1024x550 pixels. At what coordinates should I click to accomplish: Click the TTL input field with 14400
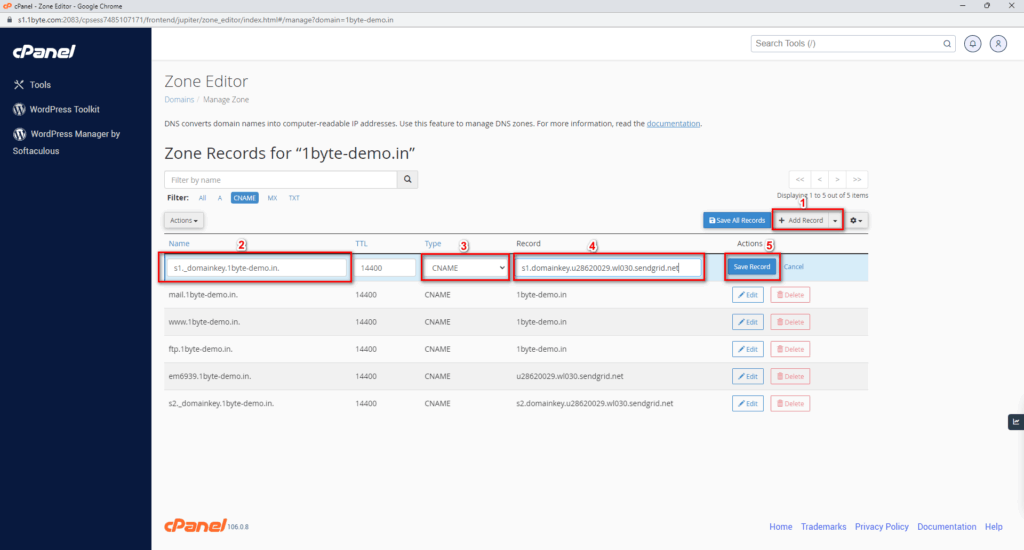tap(385, 268)
